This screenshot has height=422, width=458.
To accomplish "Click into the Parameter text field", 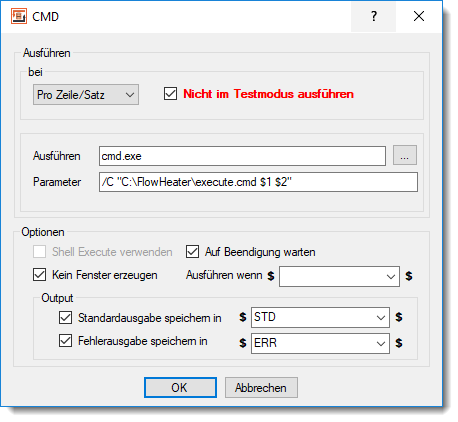I will coord(258,182).
